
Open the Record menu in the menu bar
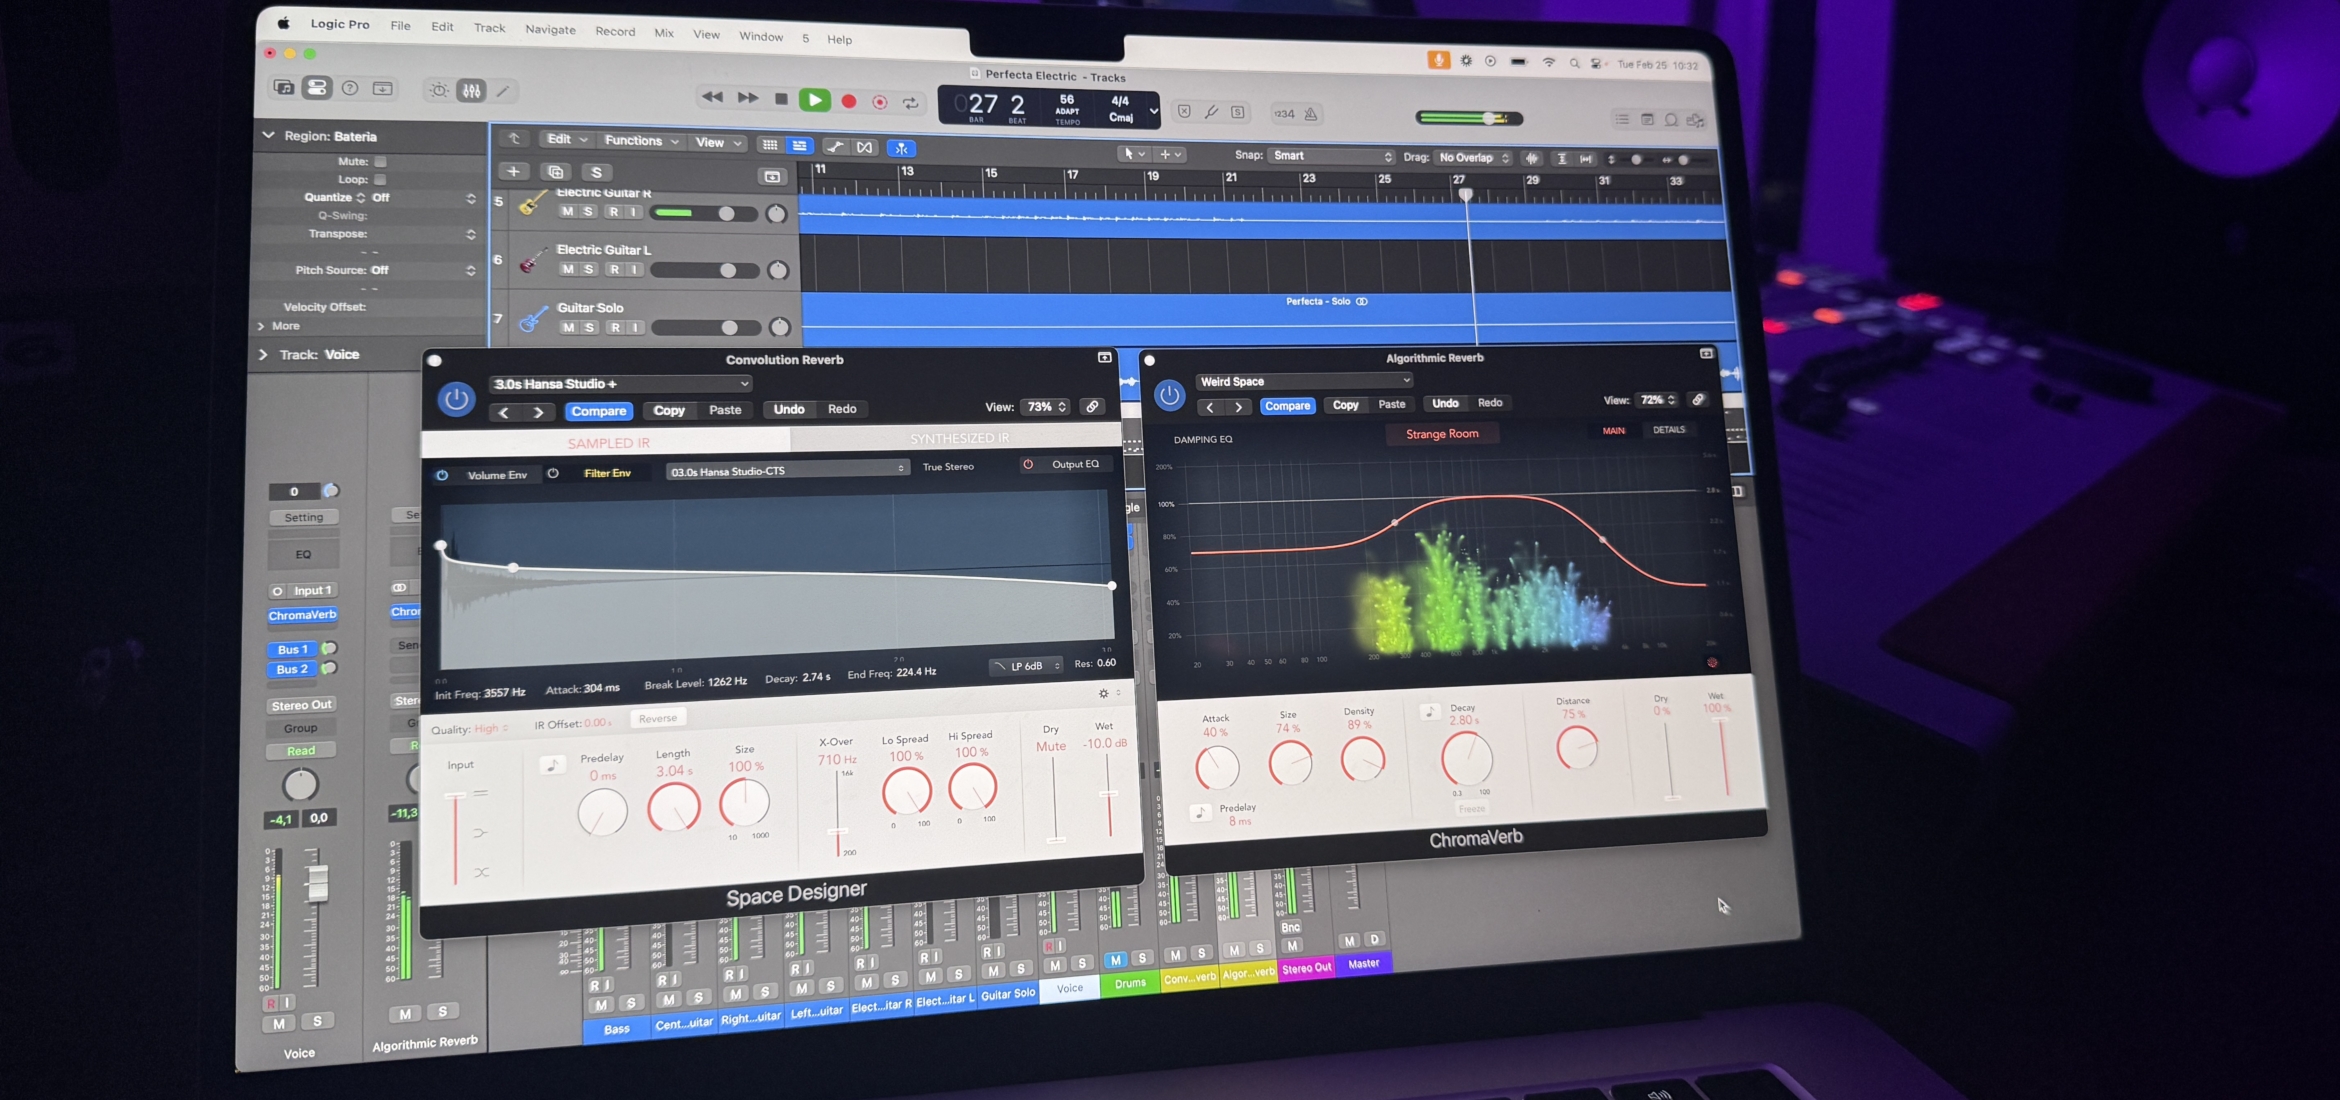pyautogui.click(x=615, y=31)
